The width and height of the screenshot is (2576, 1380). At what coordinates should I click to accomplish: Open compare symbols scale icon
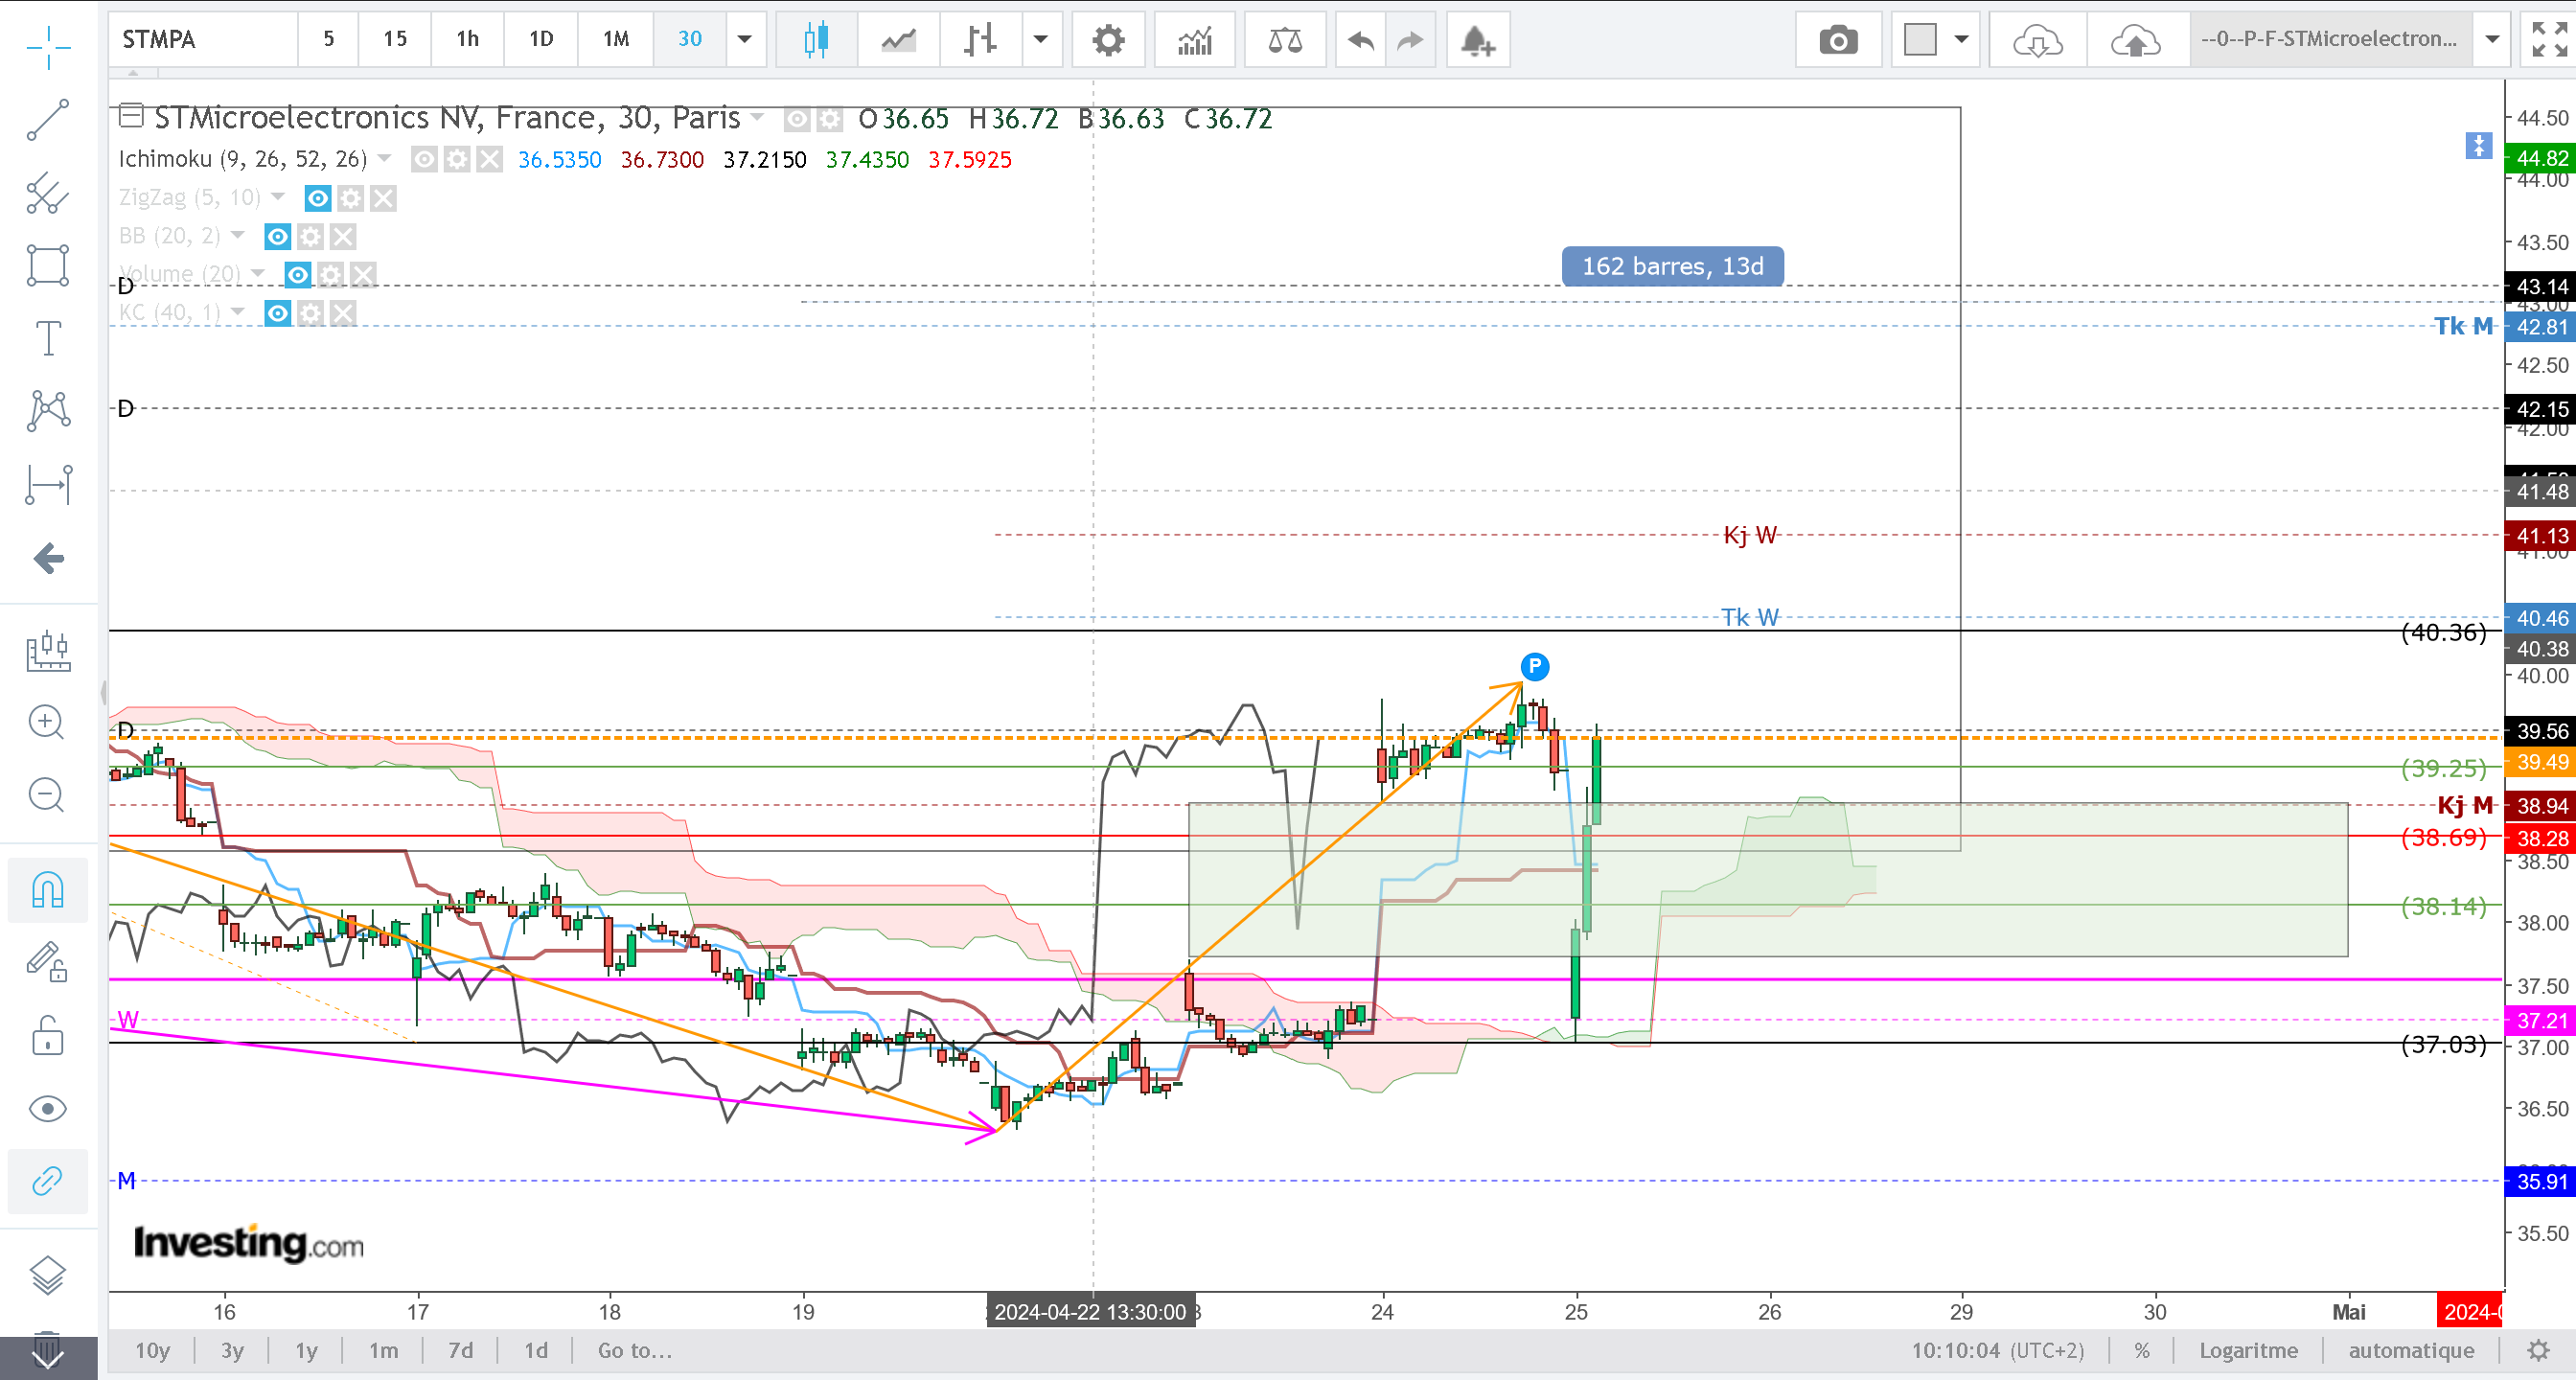1285,40
